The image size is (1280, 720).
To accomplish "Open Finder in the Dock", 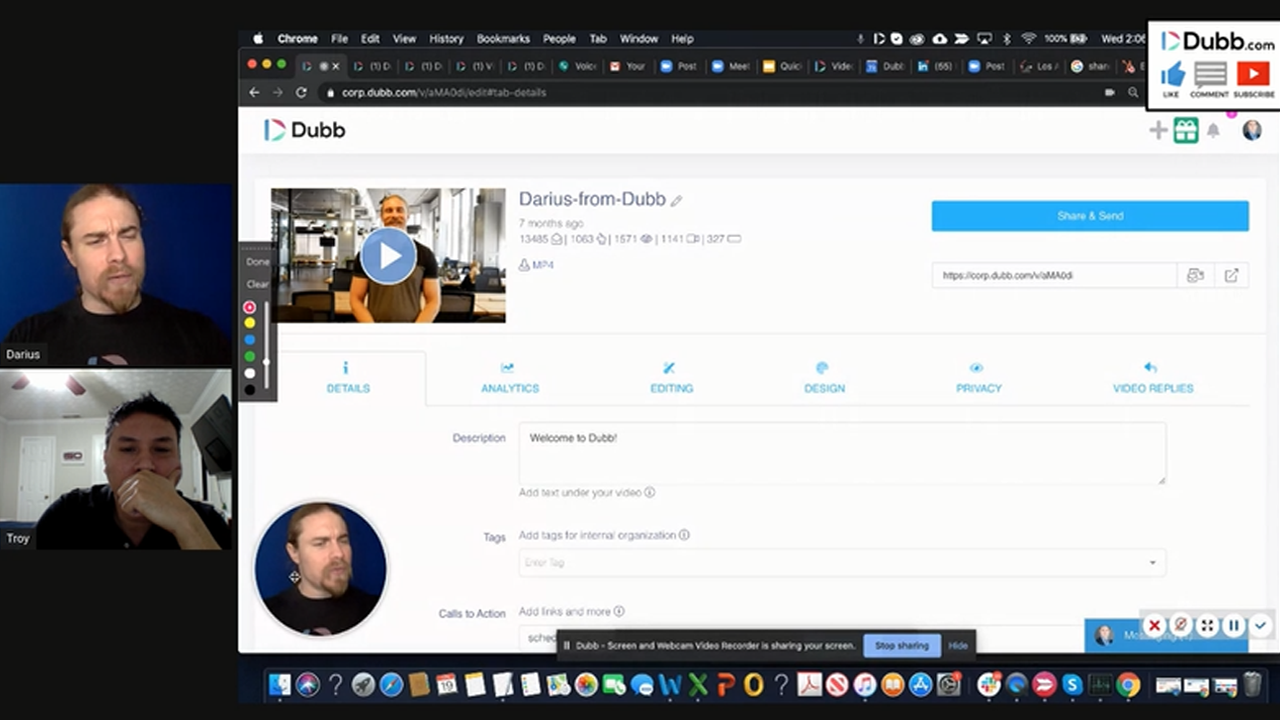I will coord(279,684).
